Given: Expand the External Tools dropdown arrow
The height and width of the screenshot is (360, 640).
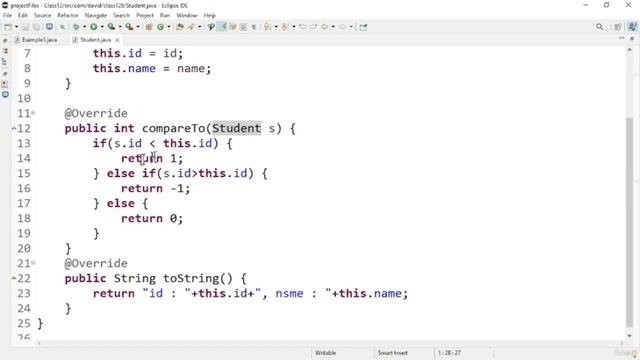Looking at the screenshot, I should coord(138,27).
